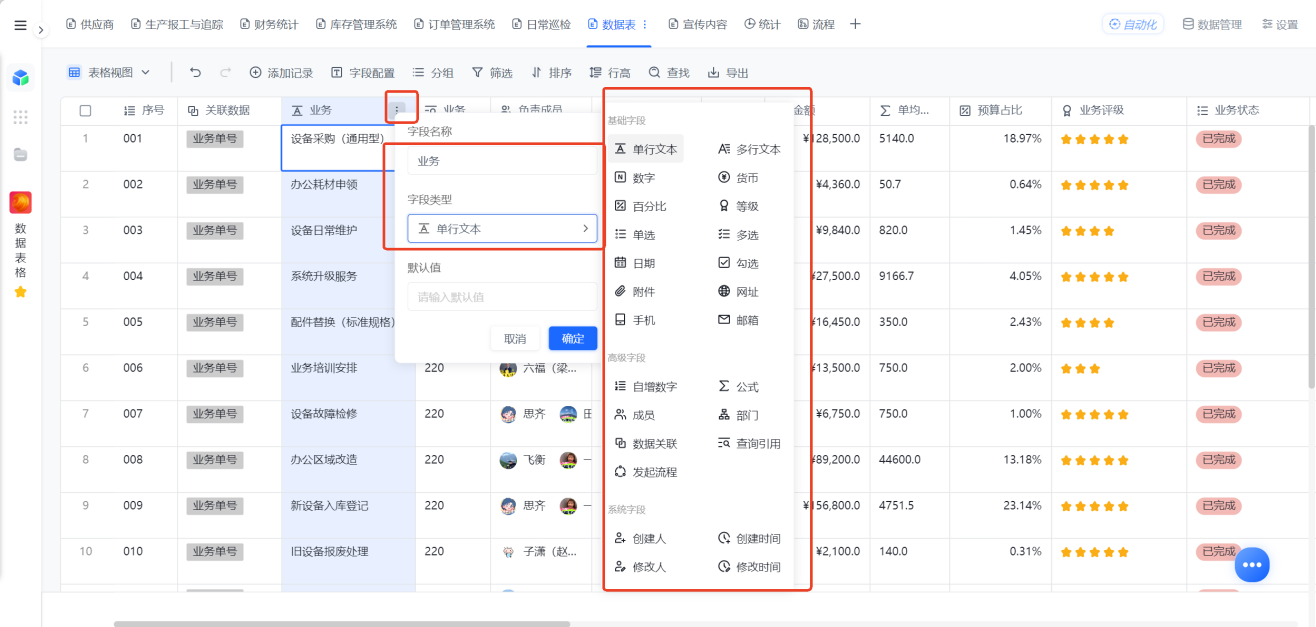The image size is (1316, 627).
Task: Add a new tab with plus icon
Action: (x=855, y=24)
